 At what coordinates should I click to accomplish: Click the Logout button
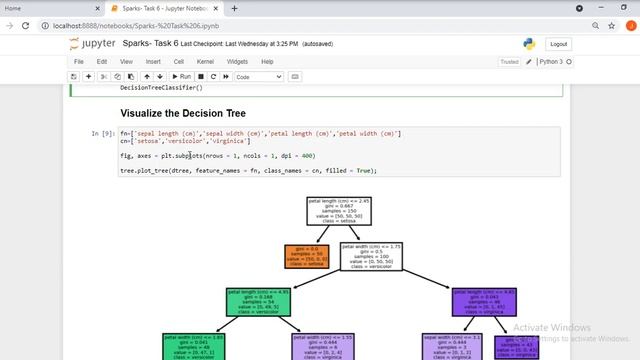point(558,44)
